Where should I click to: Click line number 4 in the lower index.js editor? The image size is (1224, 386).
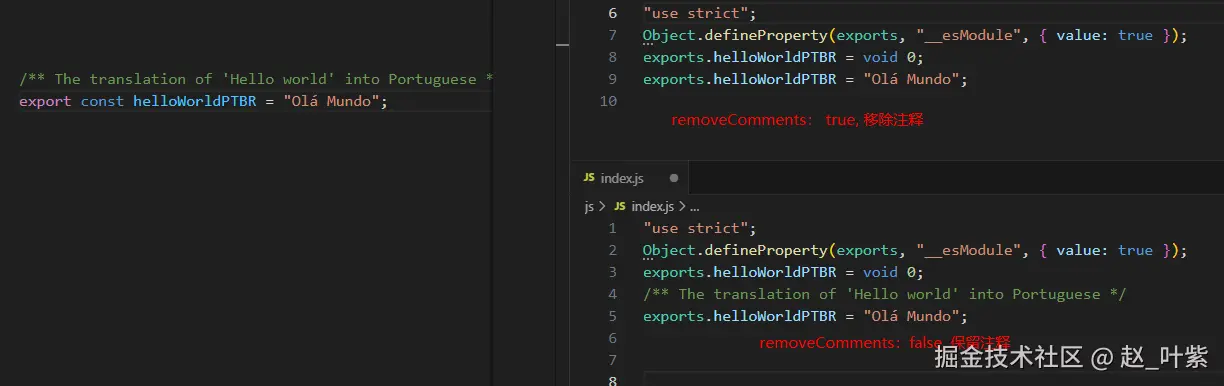tap(613, 294)
